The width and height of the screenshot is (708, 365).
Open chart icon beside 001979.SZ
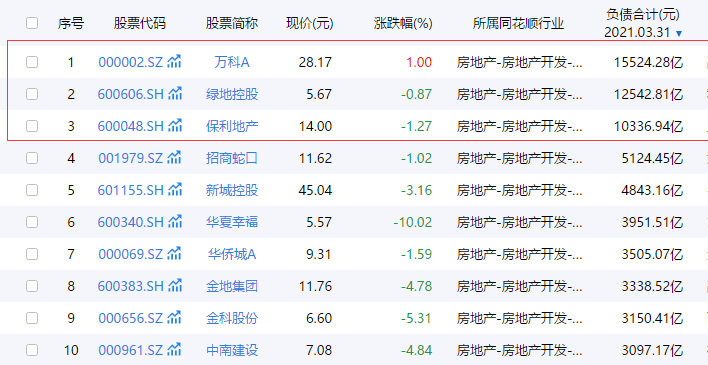(x=174, y=158)
